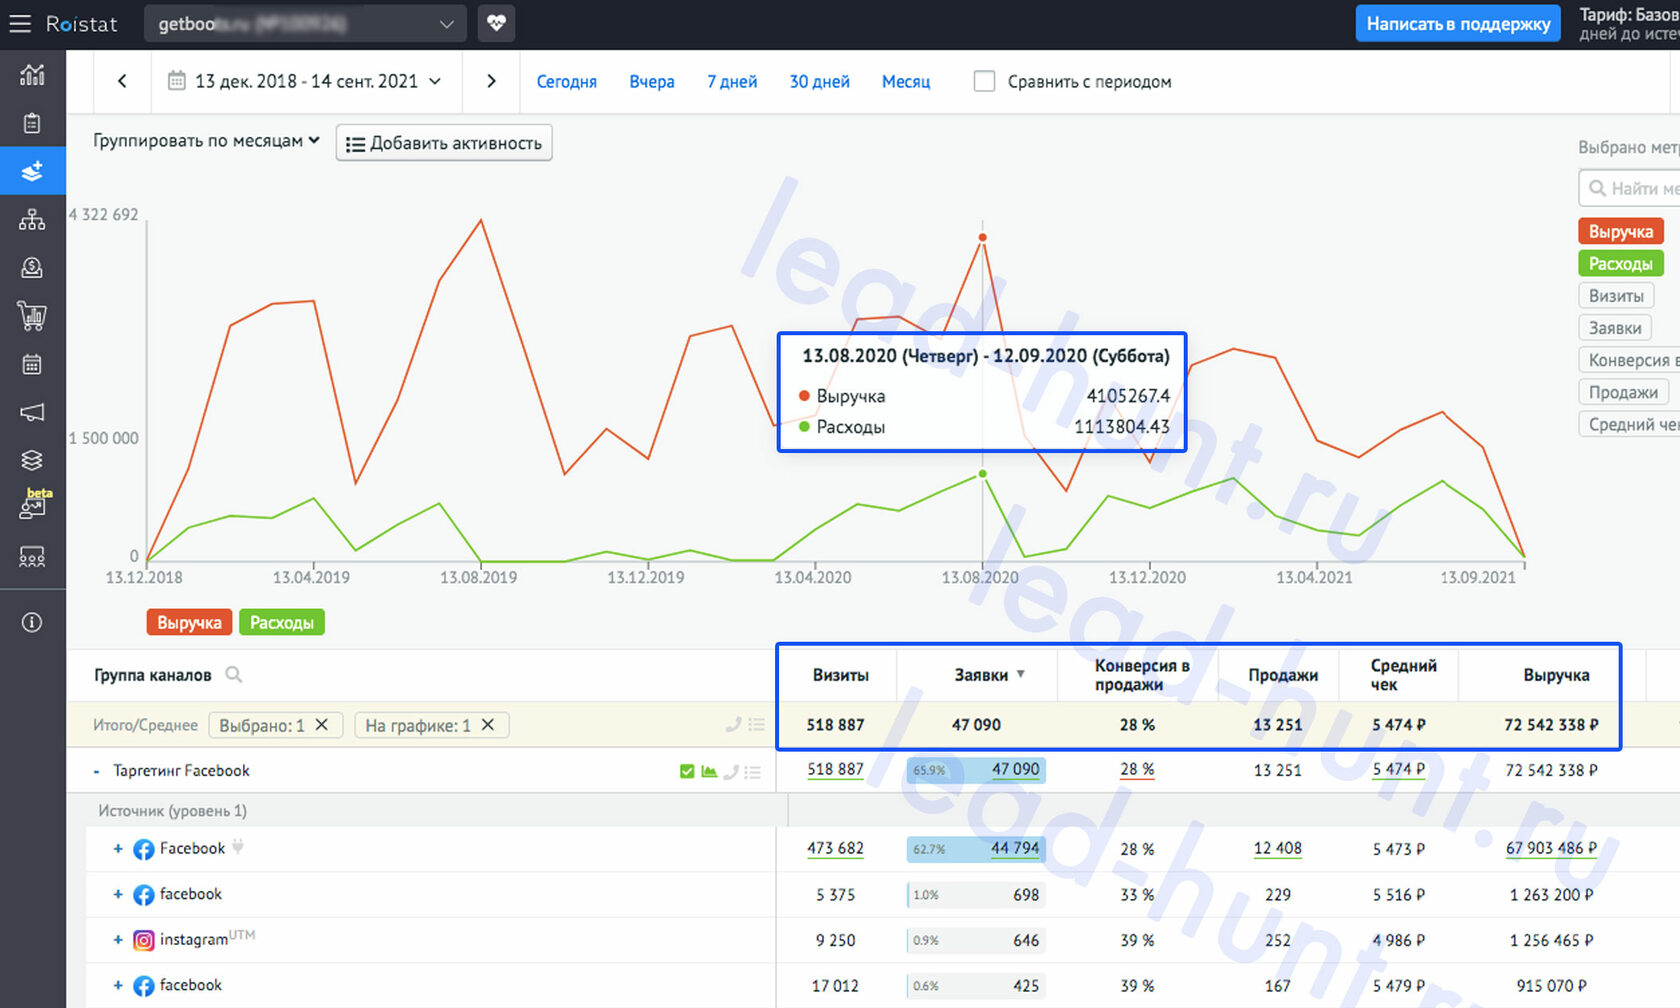Click phone icon in Таргетинг Facebook row
Image resolution: width=1680 pixels, height=1008 pixels.
731,771
